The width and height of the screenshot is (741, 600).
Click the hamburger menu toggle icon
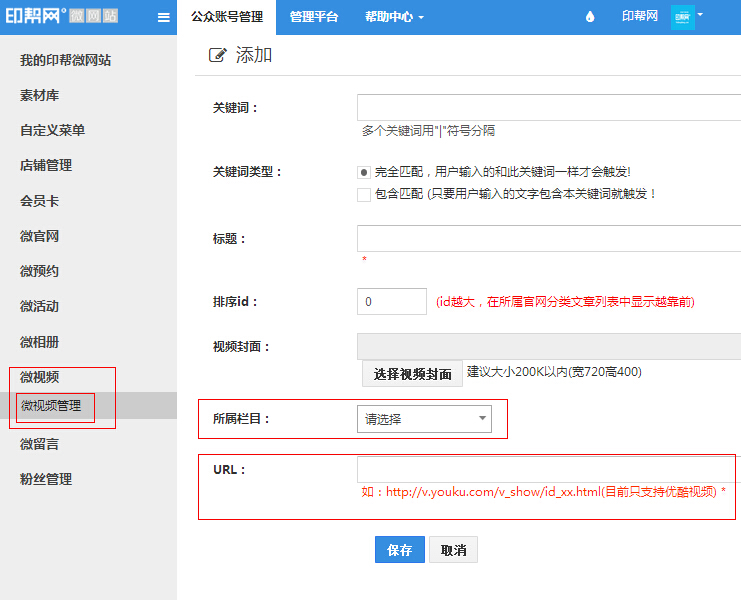pyautogui.click(x=164, y=17)
